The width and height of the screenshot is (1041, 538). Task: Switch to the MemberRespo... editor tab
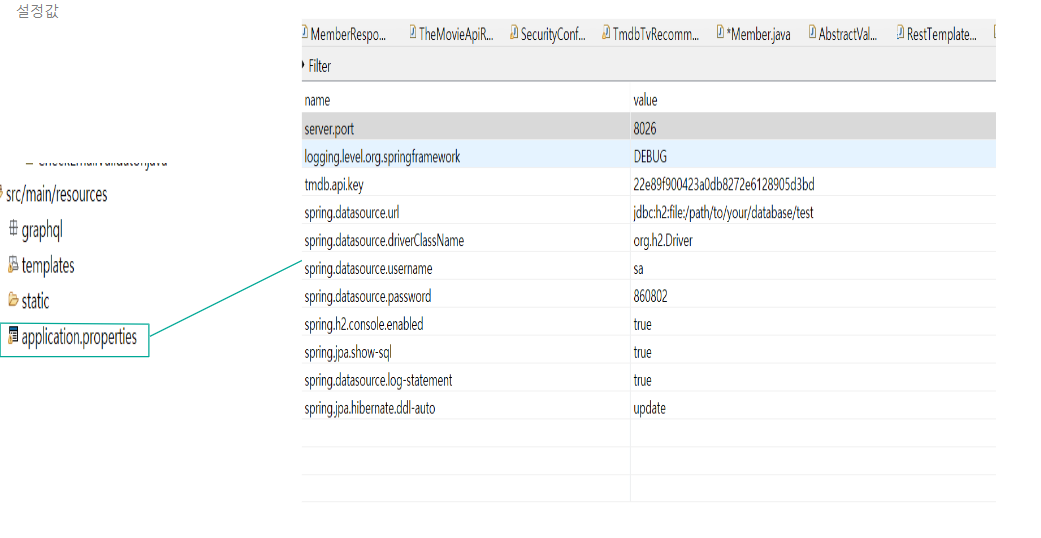344,34
